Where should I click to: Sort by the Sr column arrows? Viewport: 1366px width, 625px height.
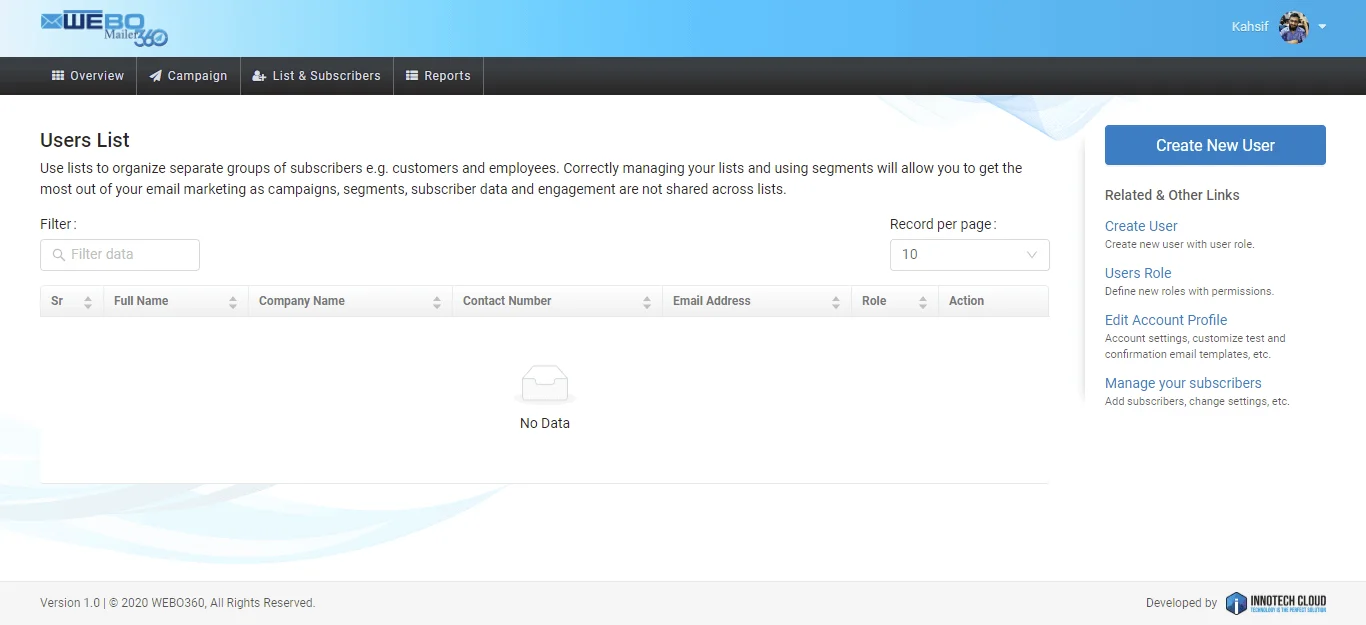(88, 302)
